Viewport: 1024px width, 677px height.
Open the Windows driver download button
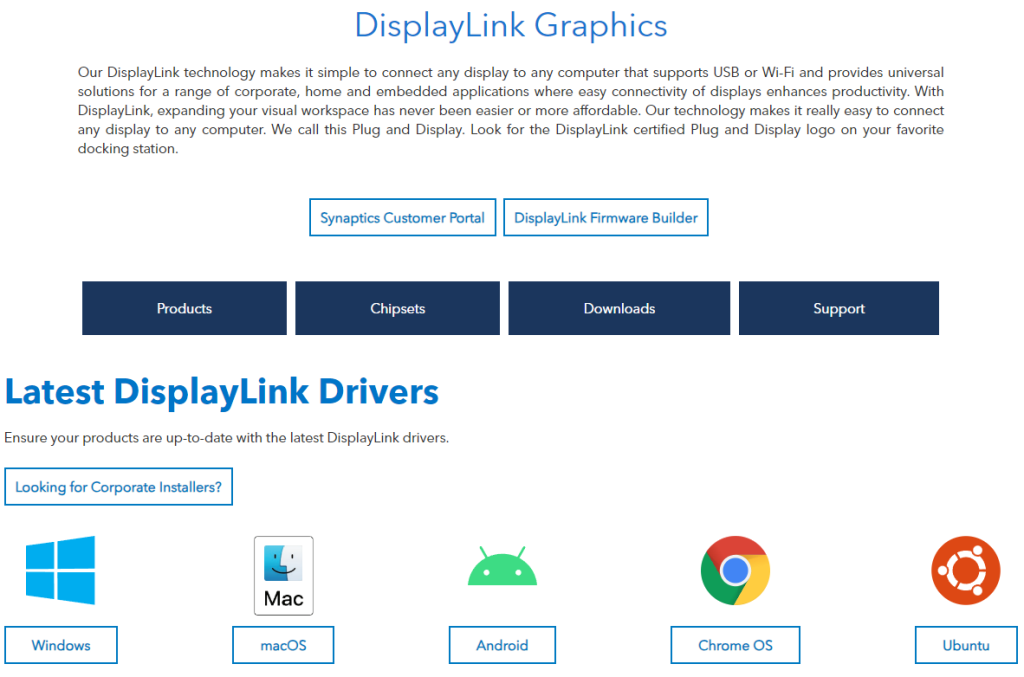point(61,645)
